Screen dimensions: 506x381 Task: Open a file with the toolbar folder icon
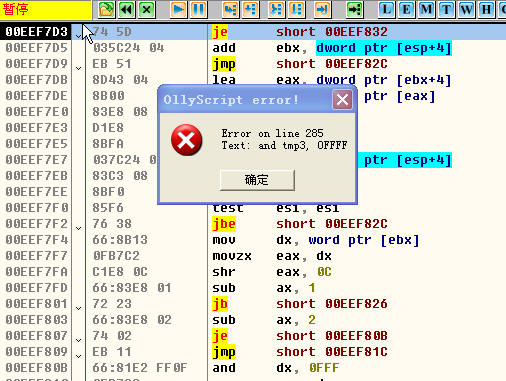106,9
